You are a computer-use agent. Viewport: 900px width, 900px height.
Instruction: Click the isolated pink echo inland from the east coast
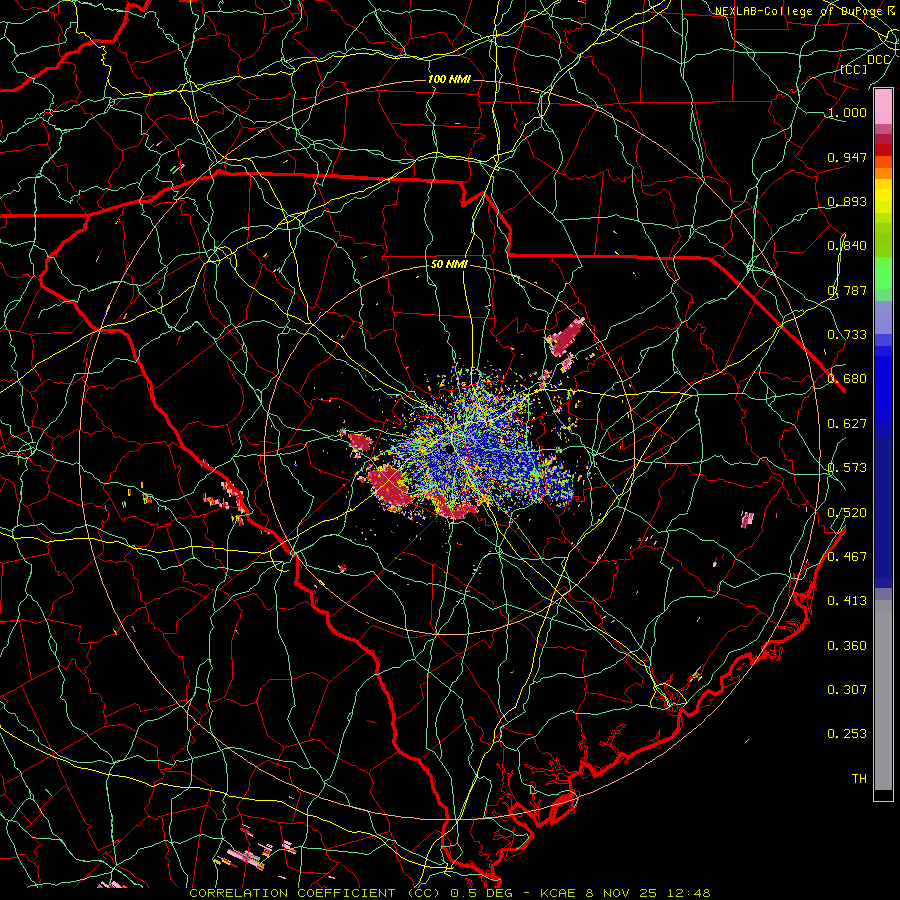tap(747, 519)
